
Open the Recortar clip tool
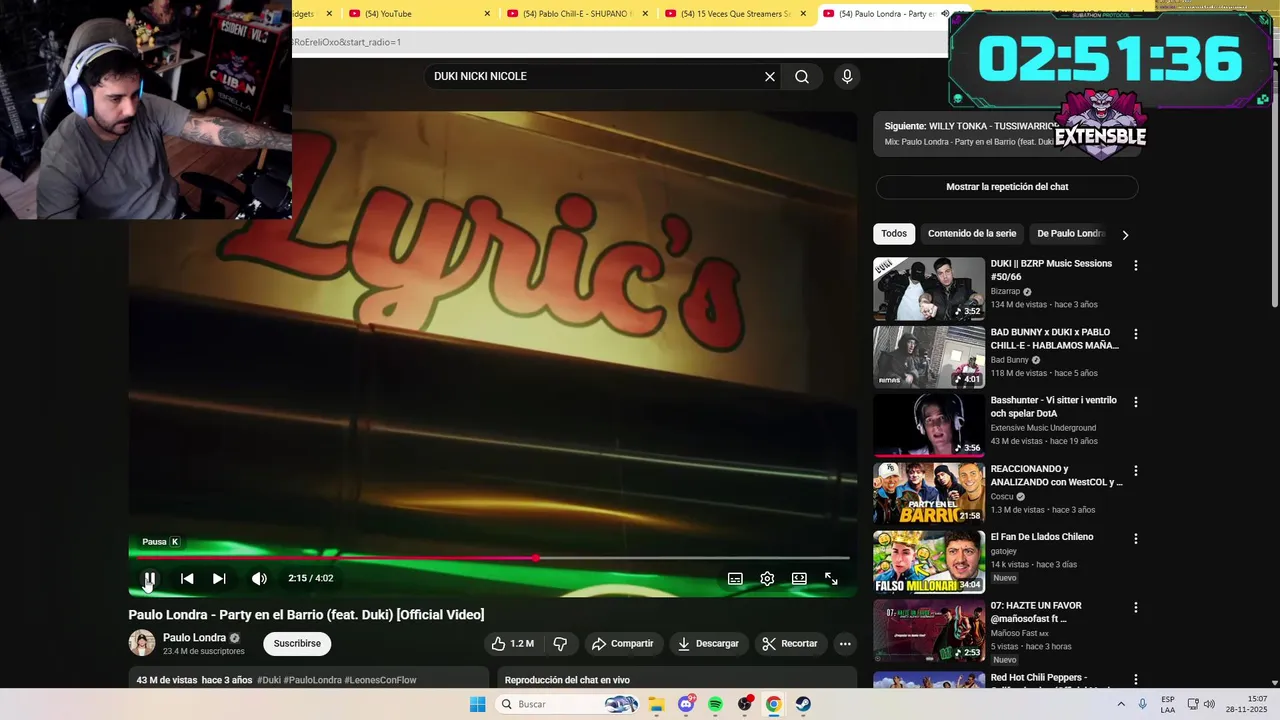tap(790, 644)
